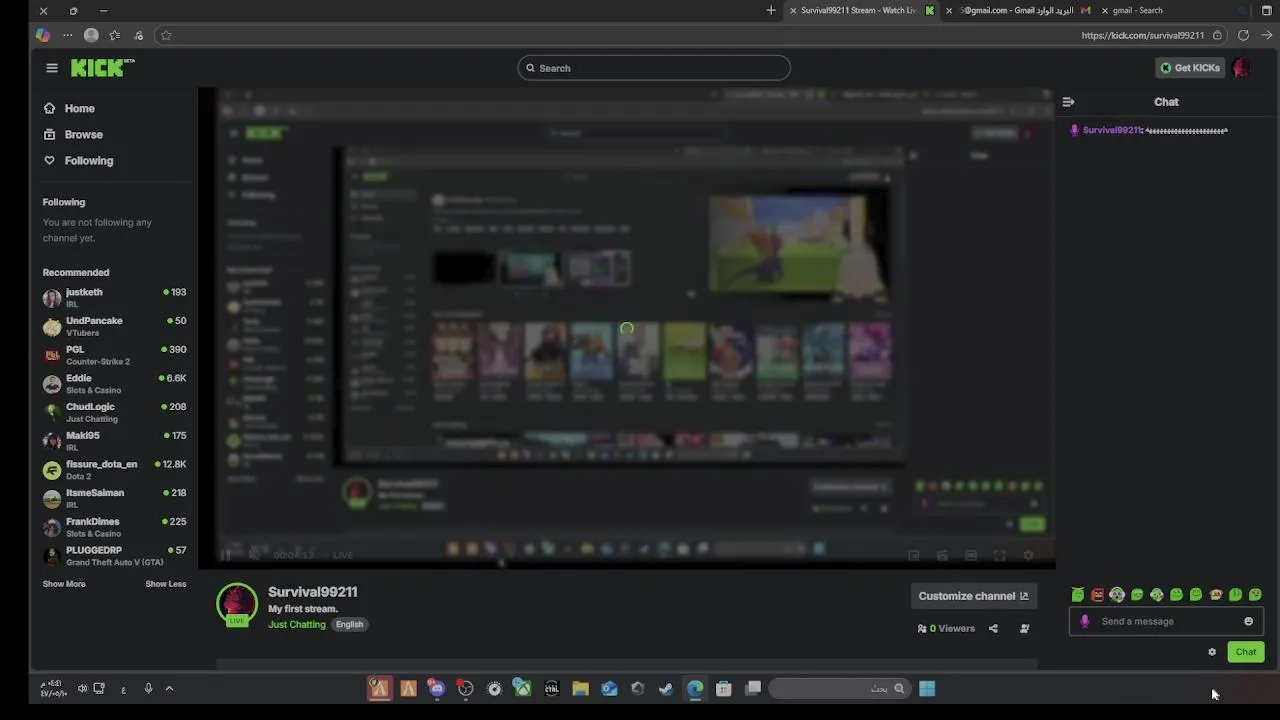Image resolution: width=1280 pixels, height=720 pixels.
Task: Open chat settings gear icon
Action: 1212,652
